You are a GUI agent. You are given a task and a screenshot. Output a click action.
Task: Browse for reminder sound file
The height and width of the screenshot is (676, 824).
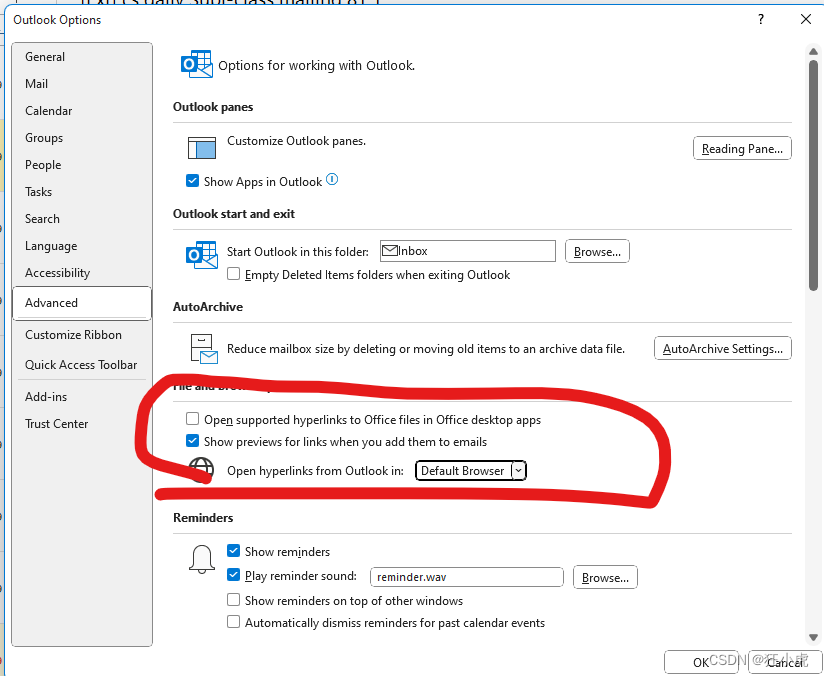click(x=605, y=577)
